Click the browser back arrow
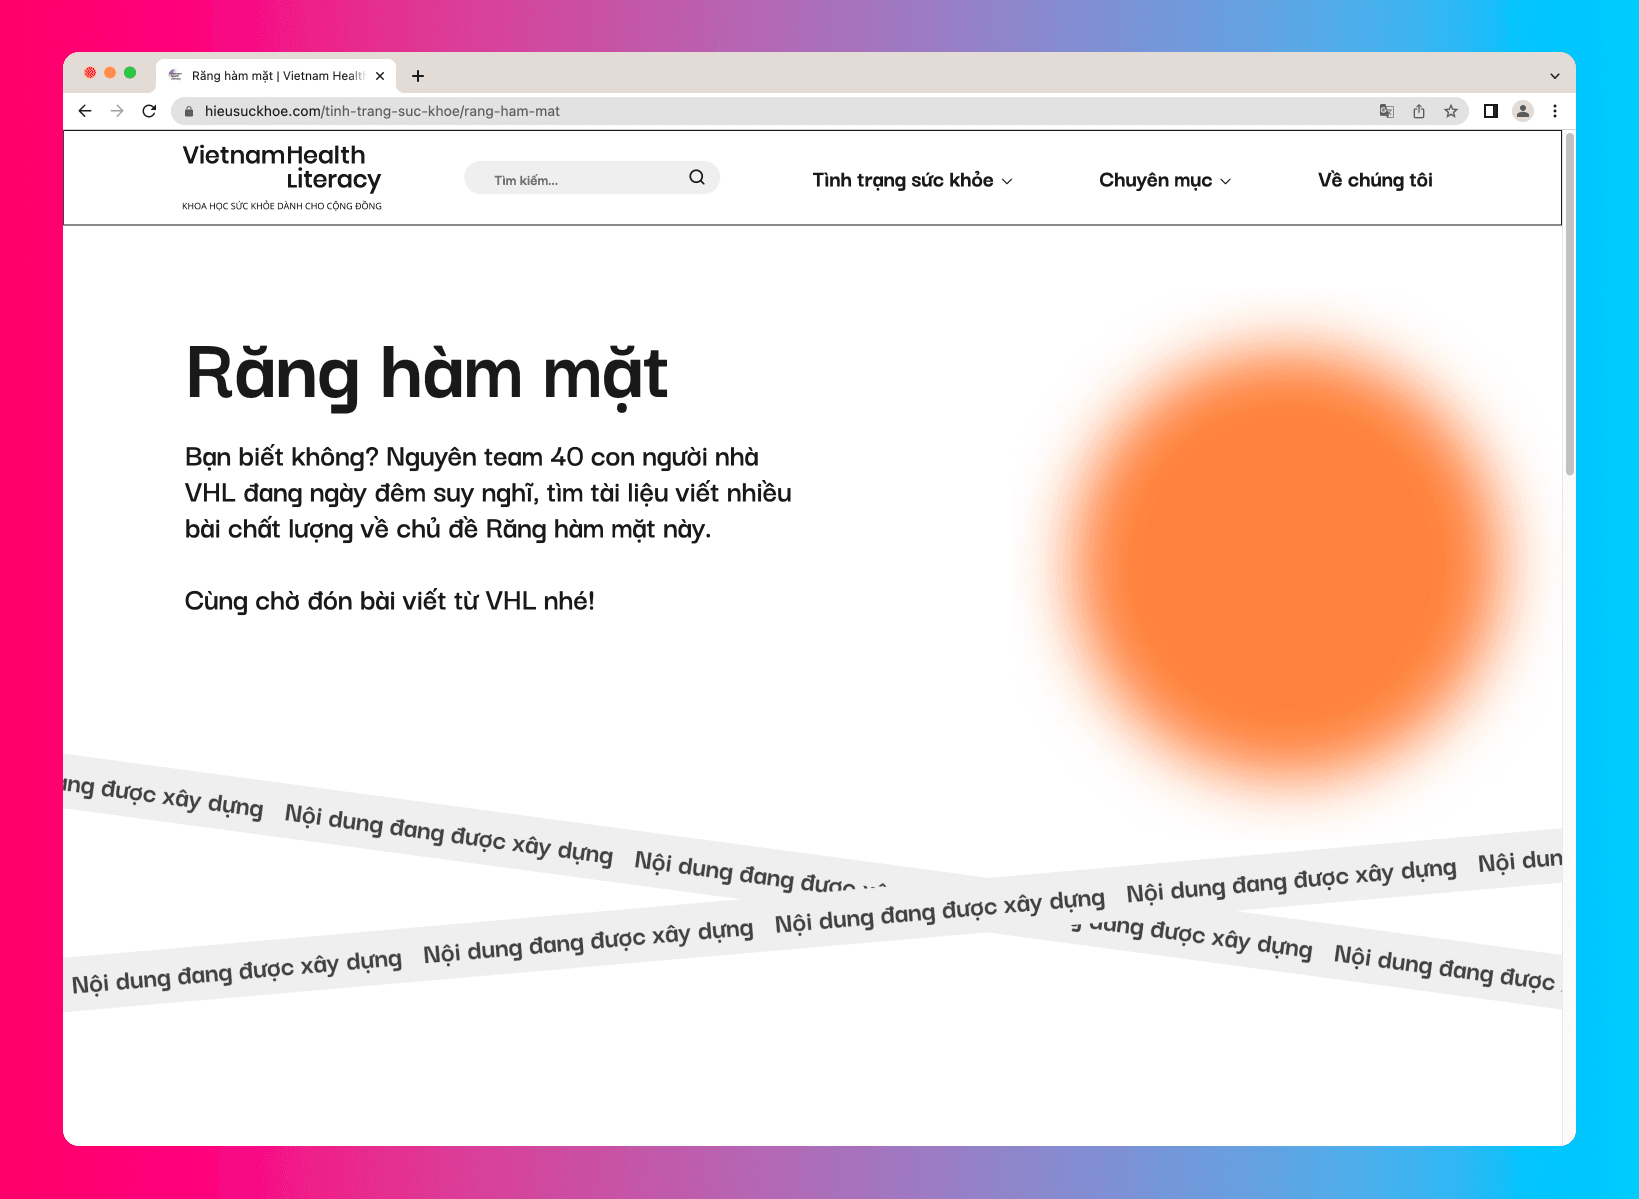Image resolution: width=1639 pixels, height=1199 pixels. pyautogui.click(x=85, y=111)
